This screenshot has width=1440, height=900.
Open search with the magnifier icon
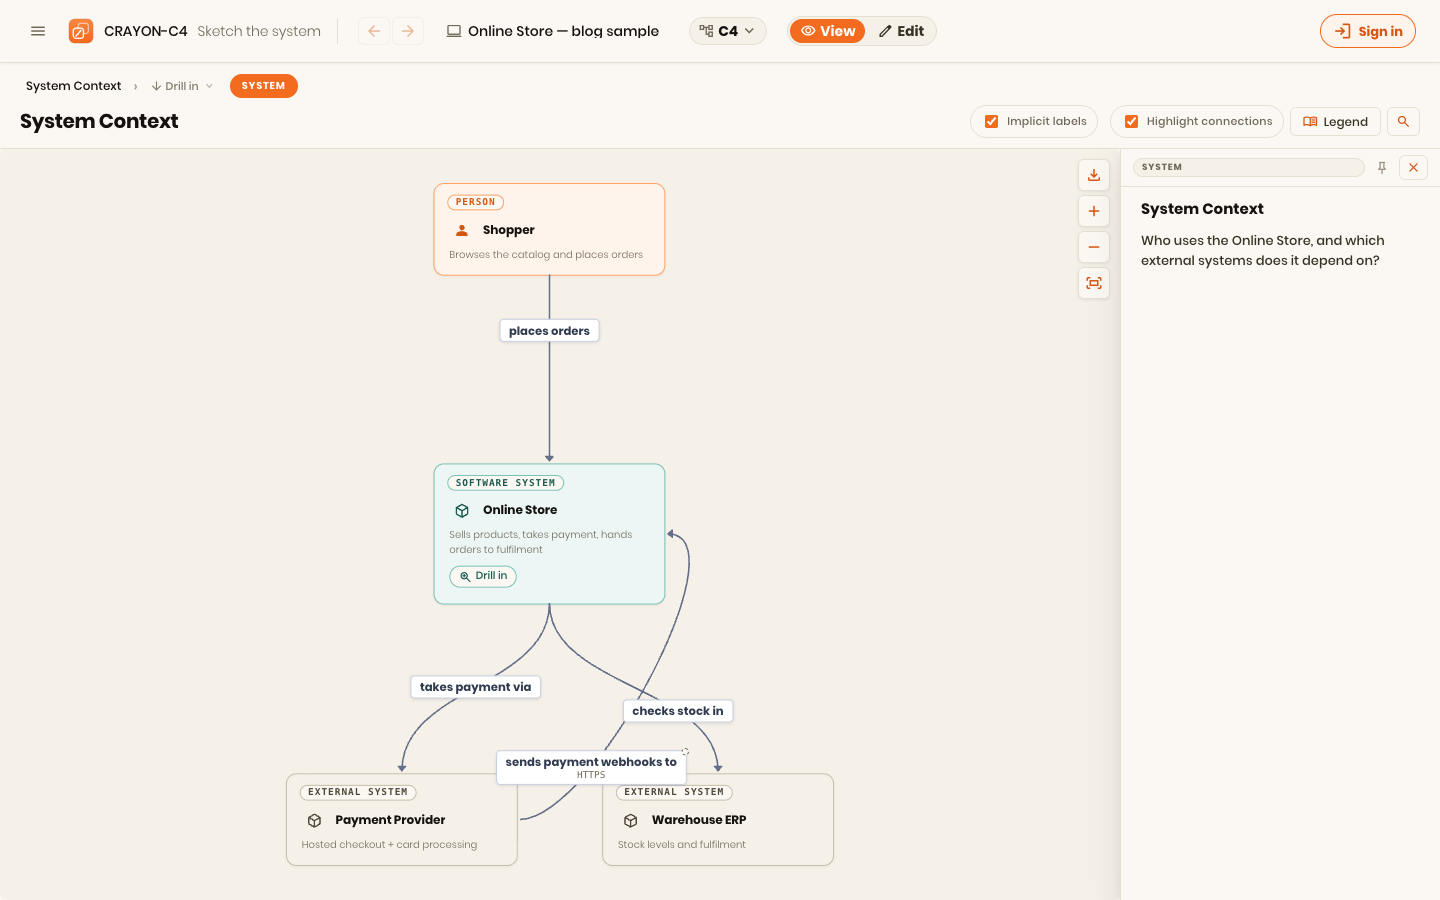1403,121
